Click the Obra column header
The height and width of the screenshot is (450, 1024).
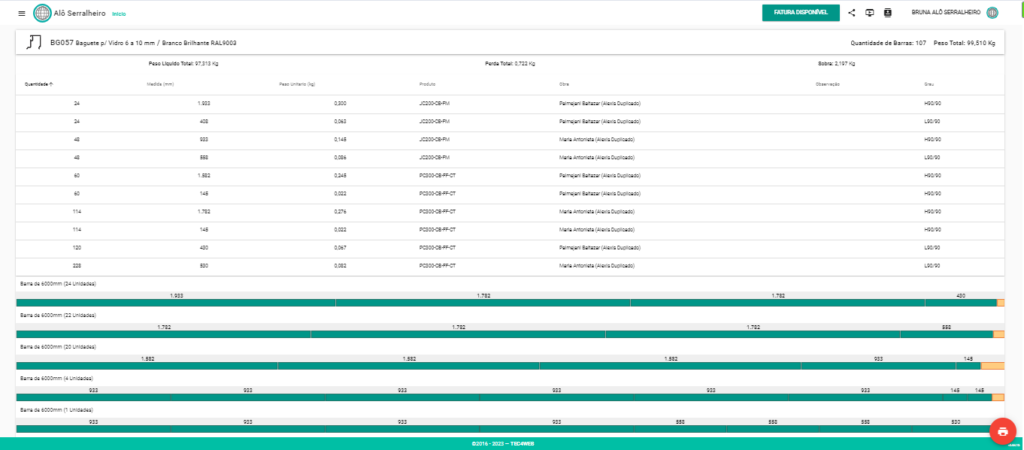[564, 84]
